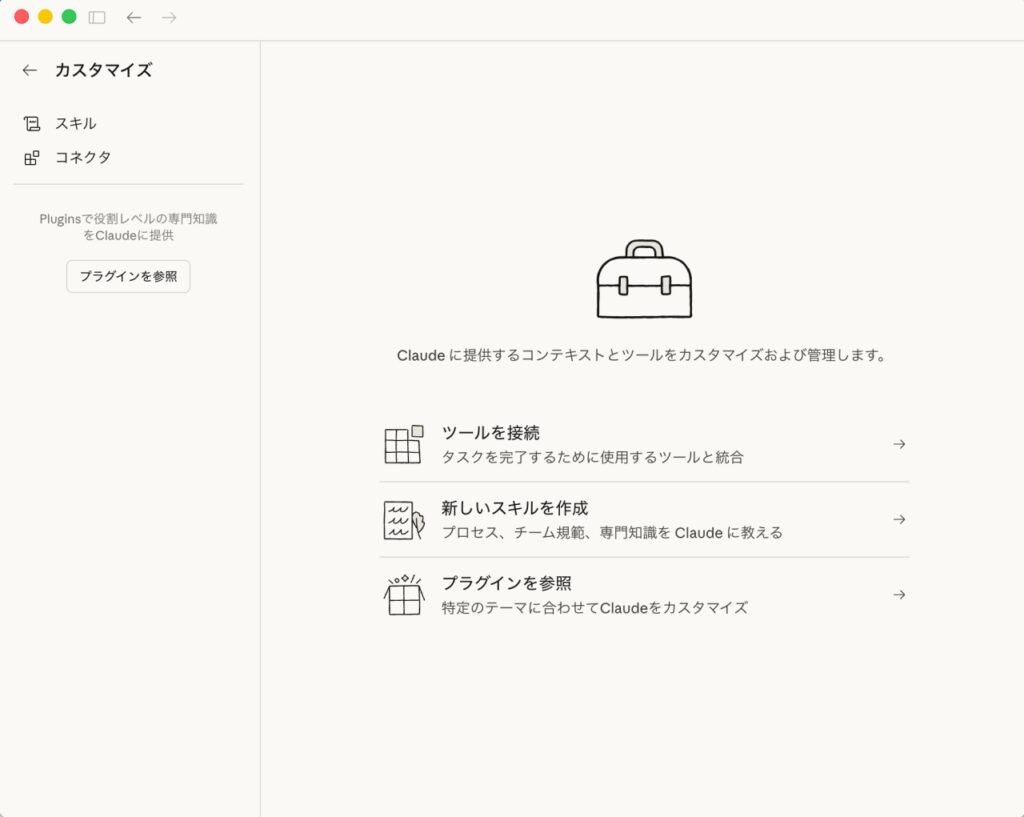
Task: Open the プラグインを参照 row in main list
Action: point(506,583)
